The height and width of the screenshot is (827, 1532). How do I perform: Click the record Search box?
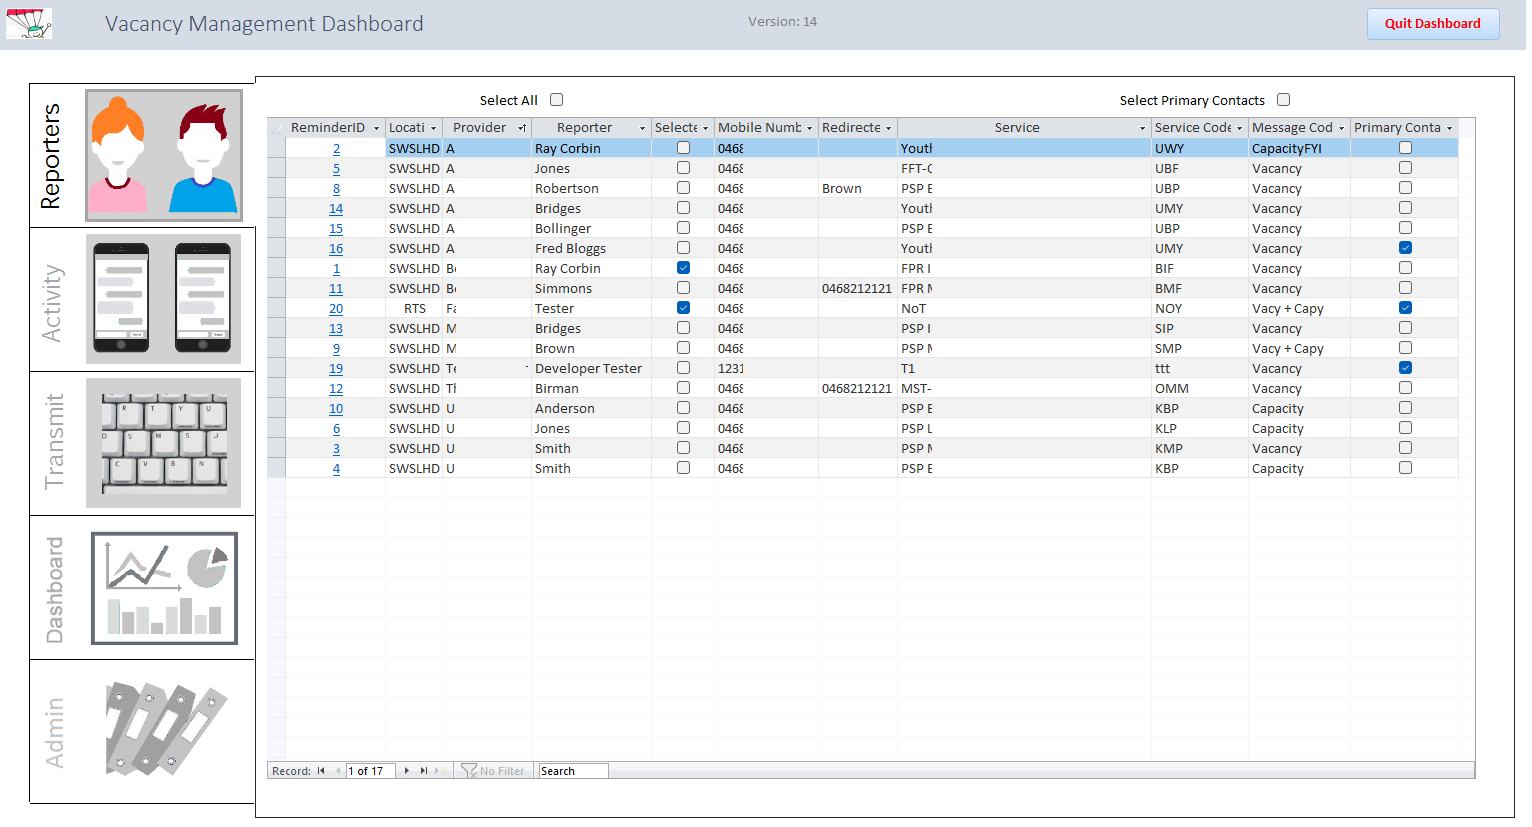tap(573, 771)
